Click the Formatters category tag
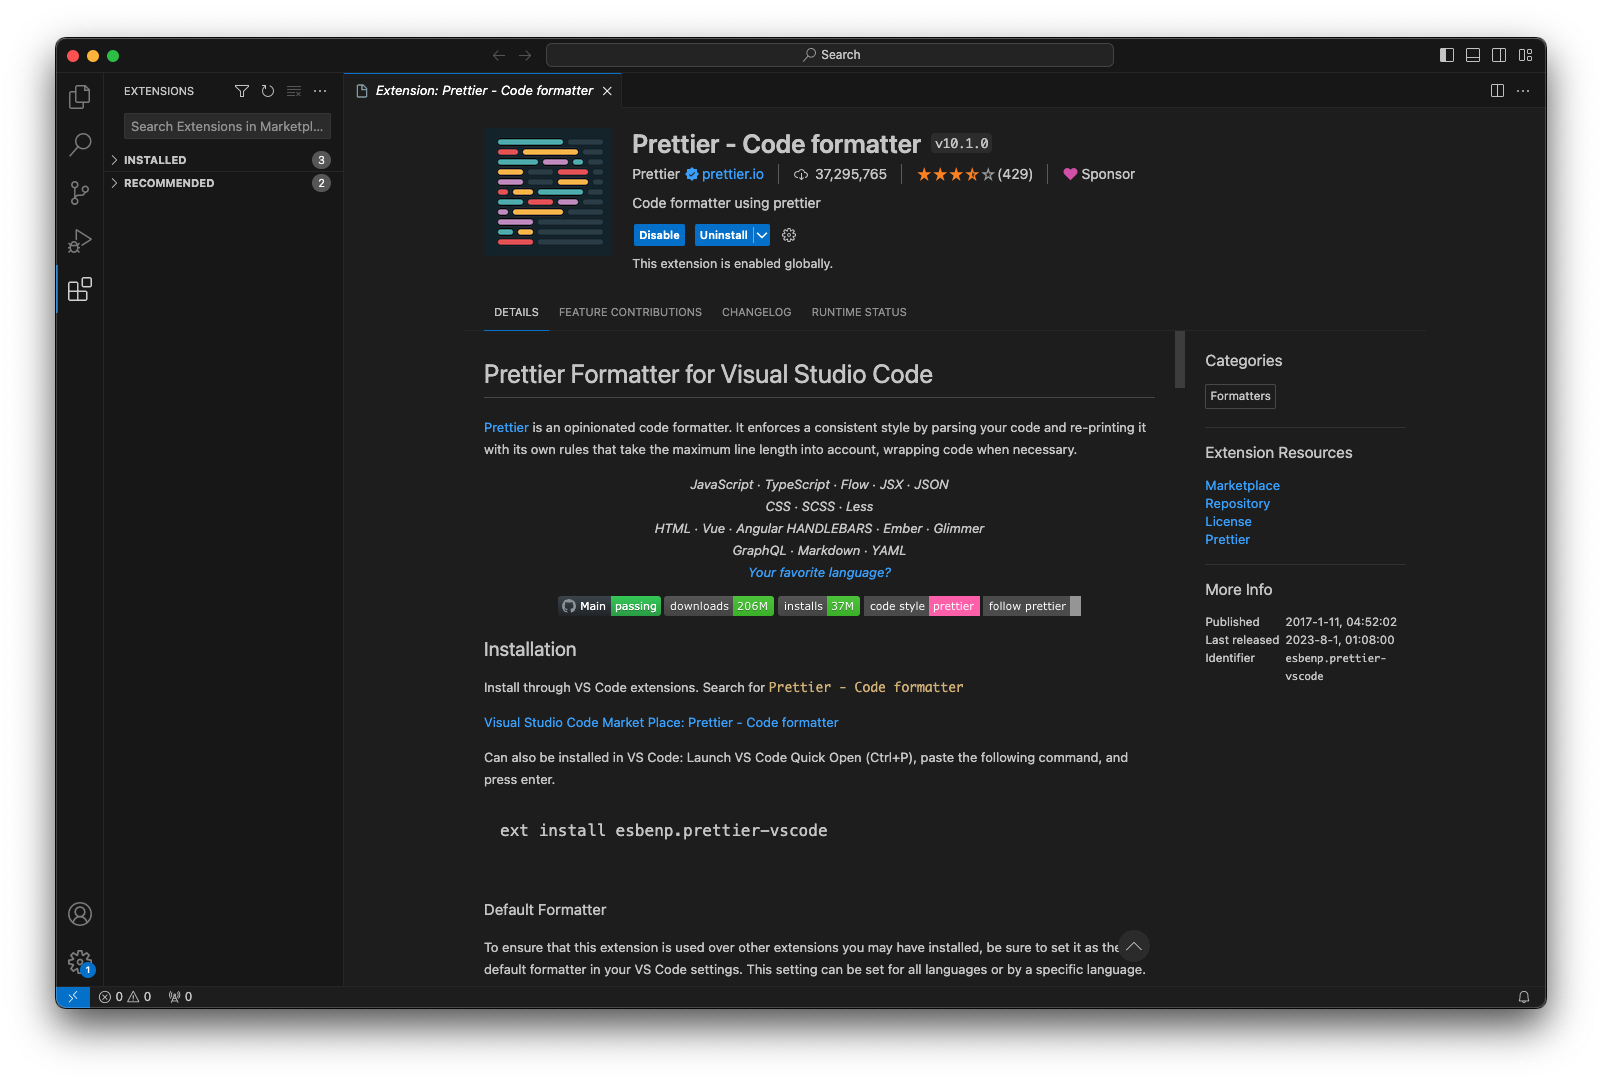Viewport: 1602px width, 1082px height. (1240, 396)
